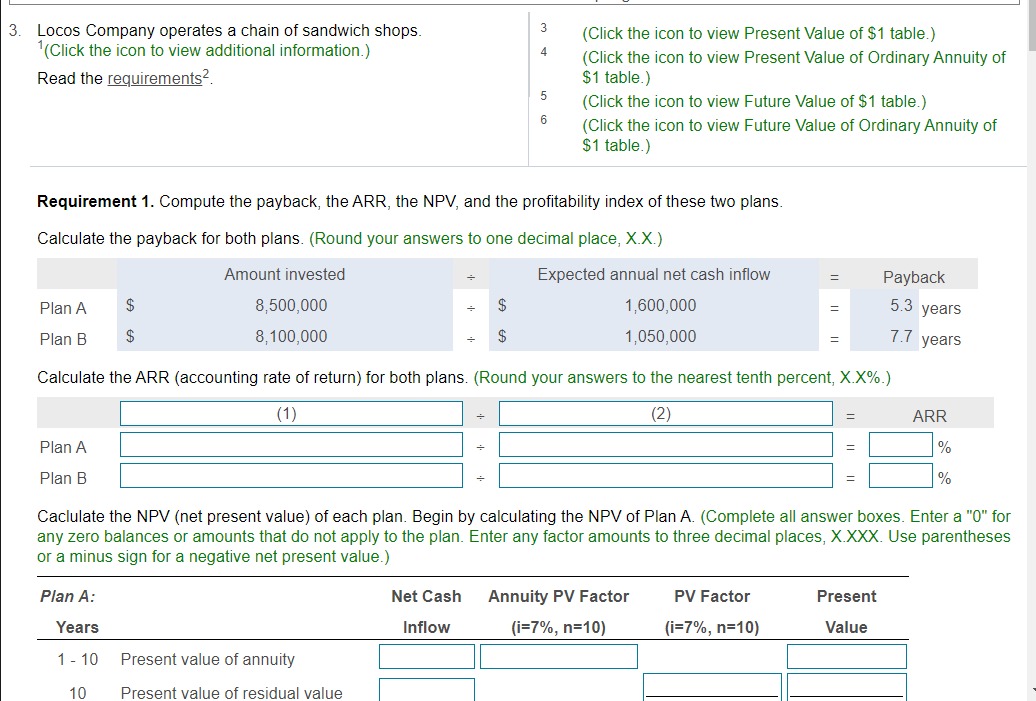This screenshot has width=1036, height=701.
Task: Click Net Cash Inflow box for annuity row
Action: [x=426, y=656]
